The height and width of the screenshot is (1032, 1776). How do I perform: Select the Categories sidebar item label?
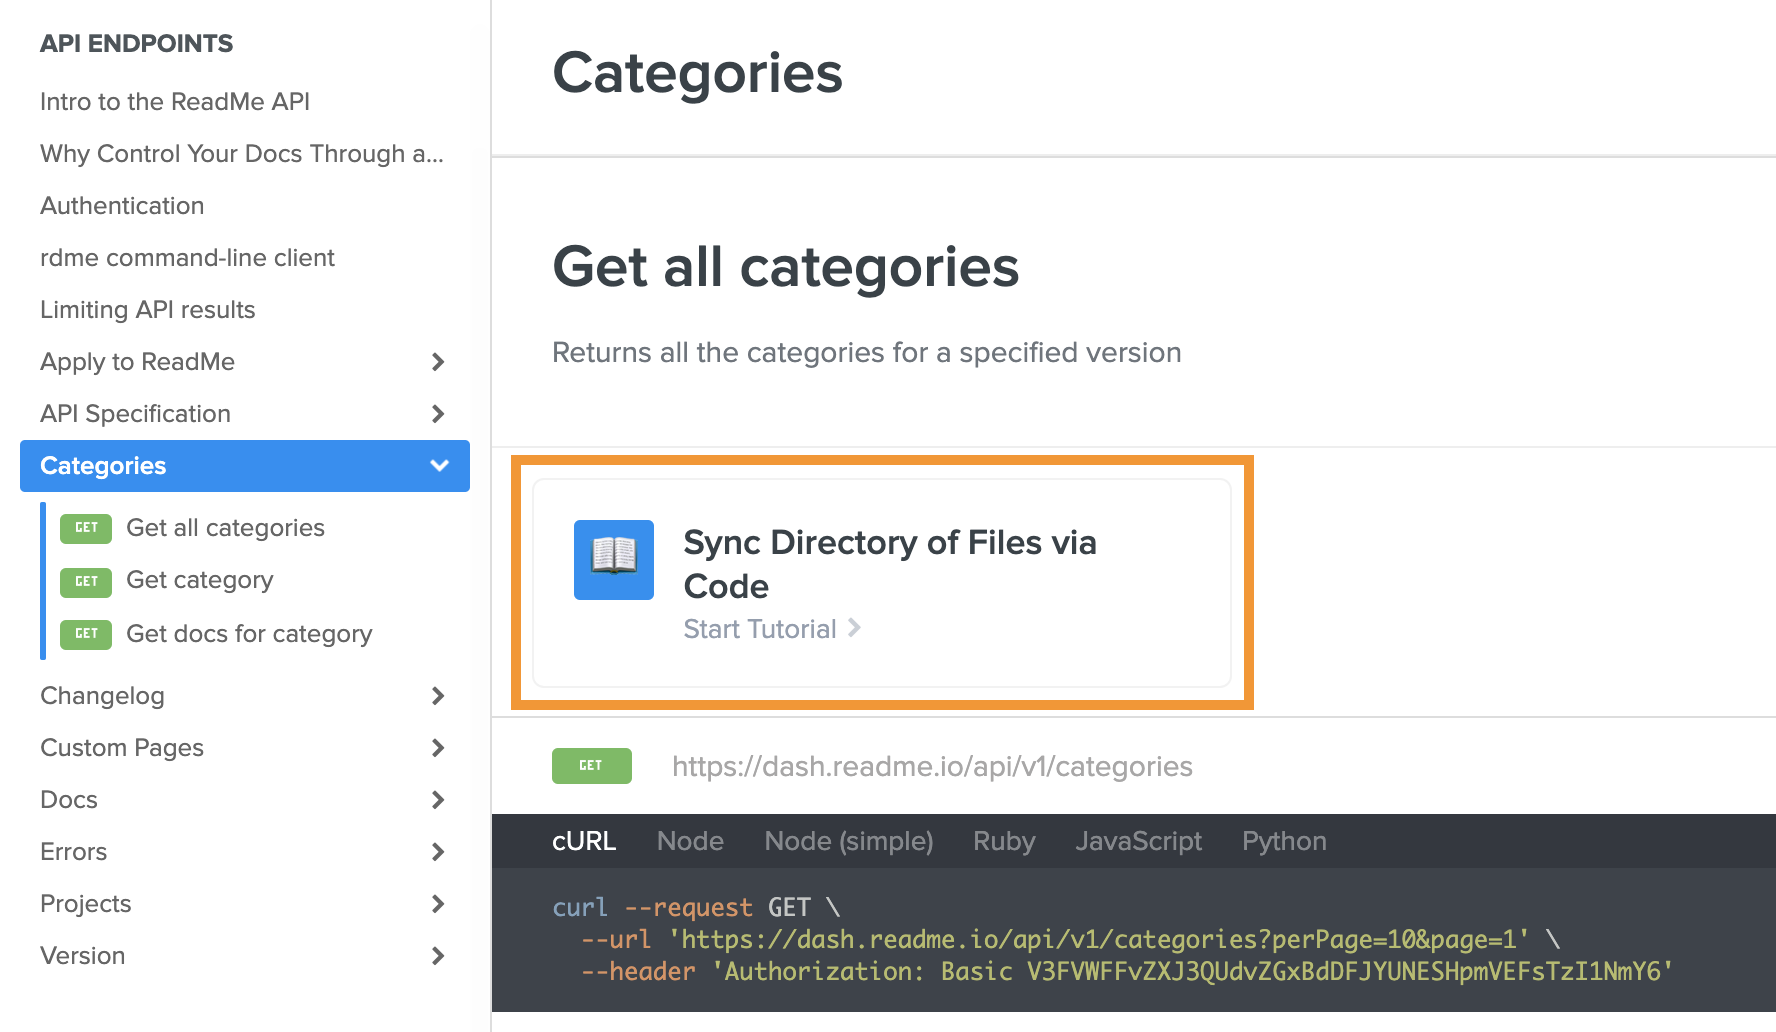point(103,466)
